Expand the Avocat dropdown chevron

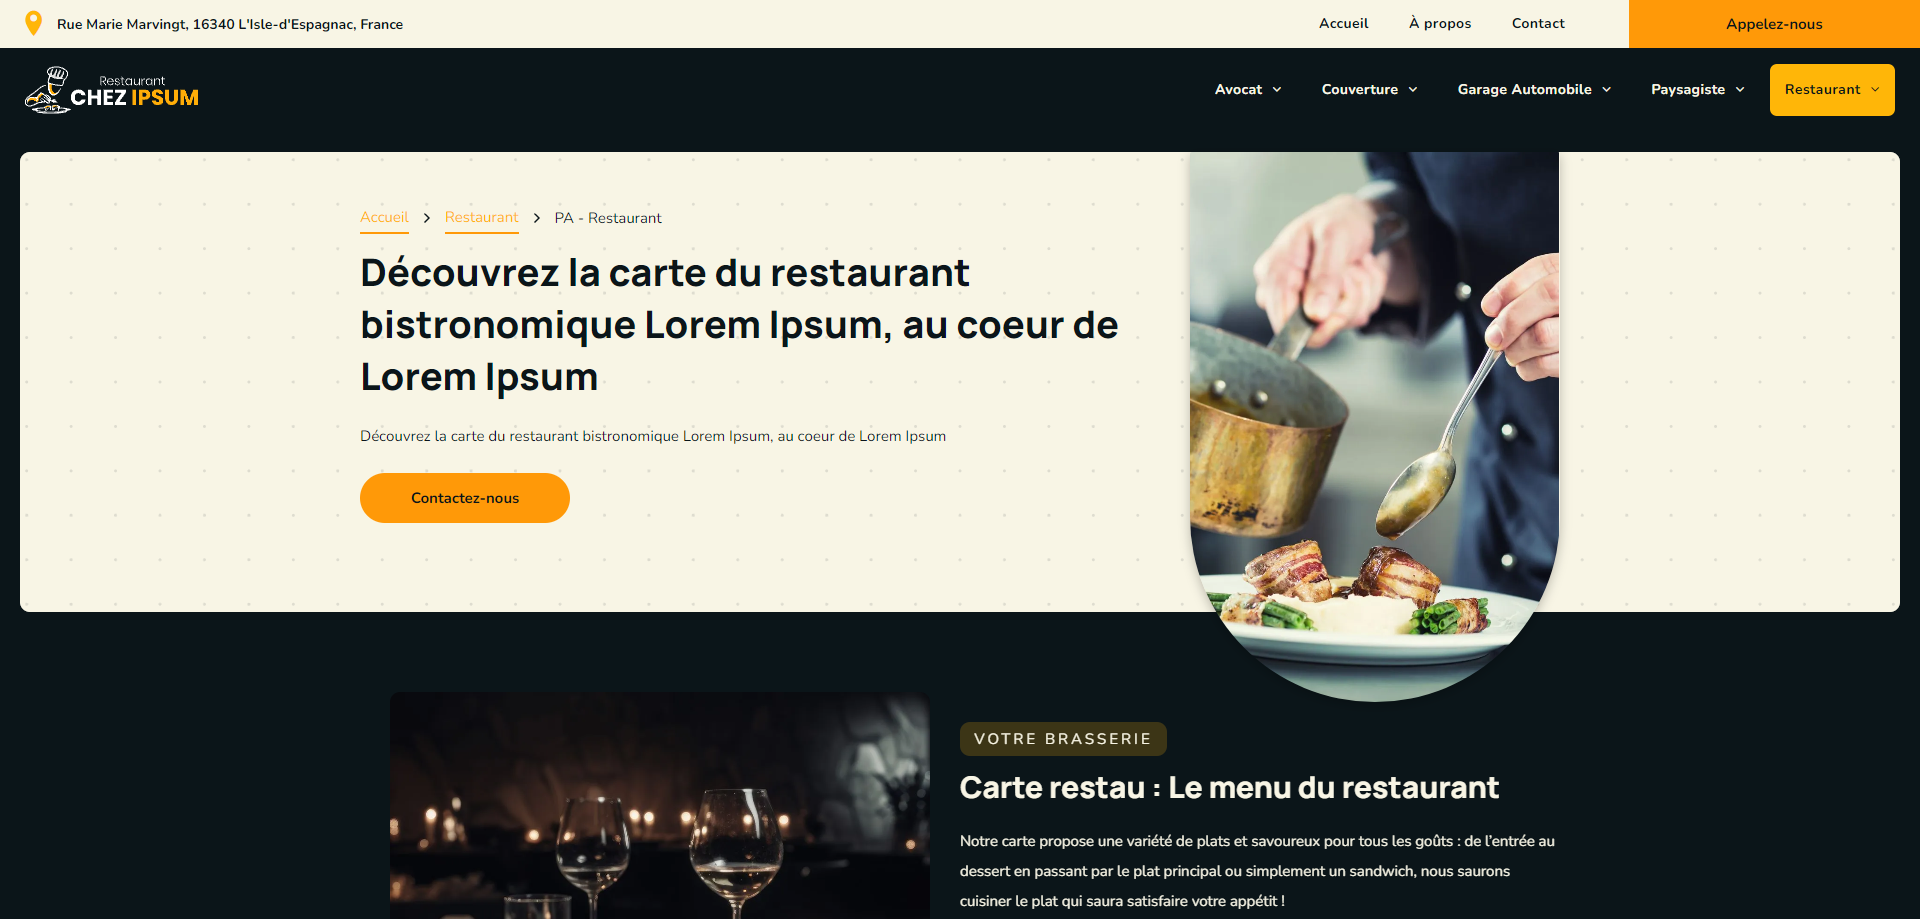pyautogui.click(x=1277, y=90)
